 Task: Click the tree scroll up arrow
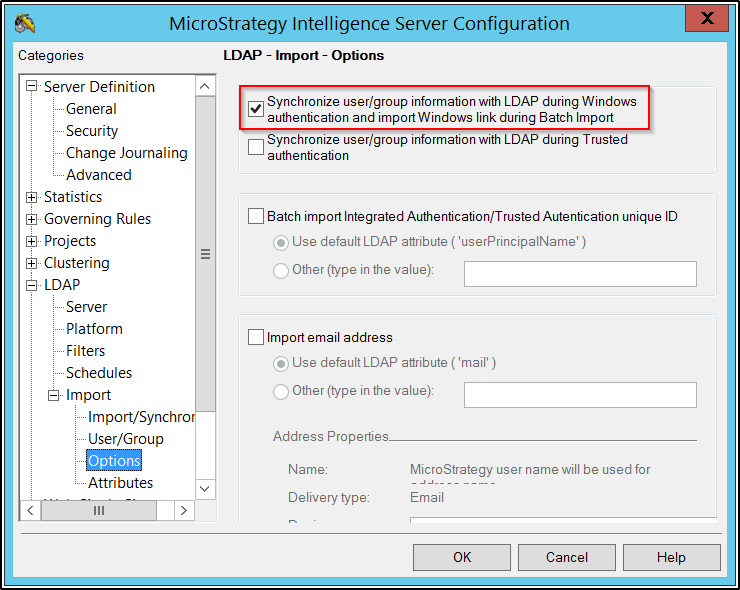pos(204,86)
